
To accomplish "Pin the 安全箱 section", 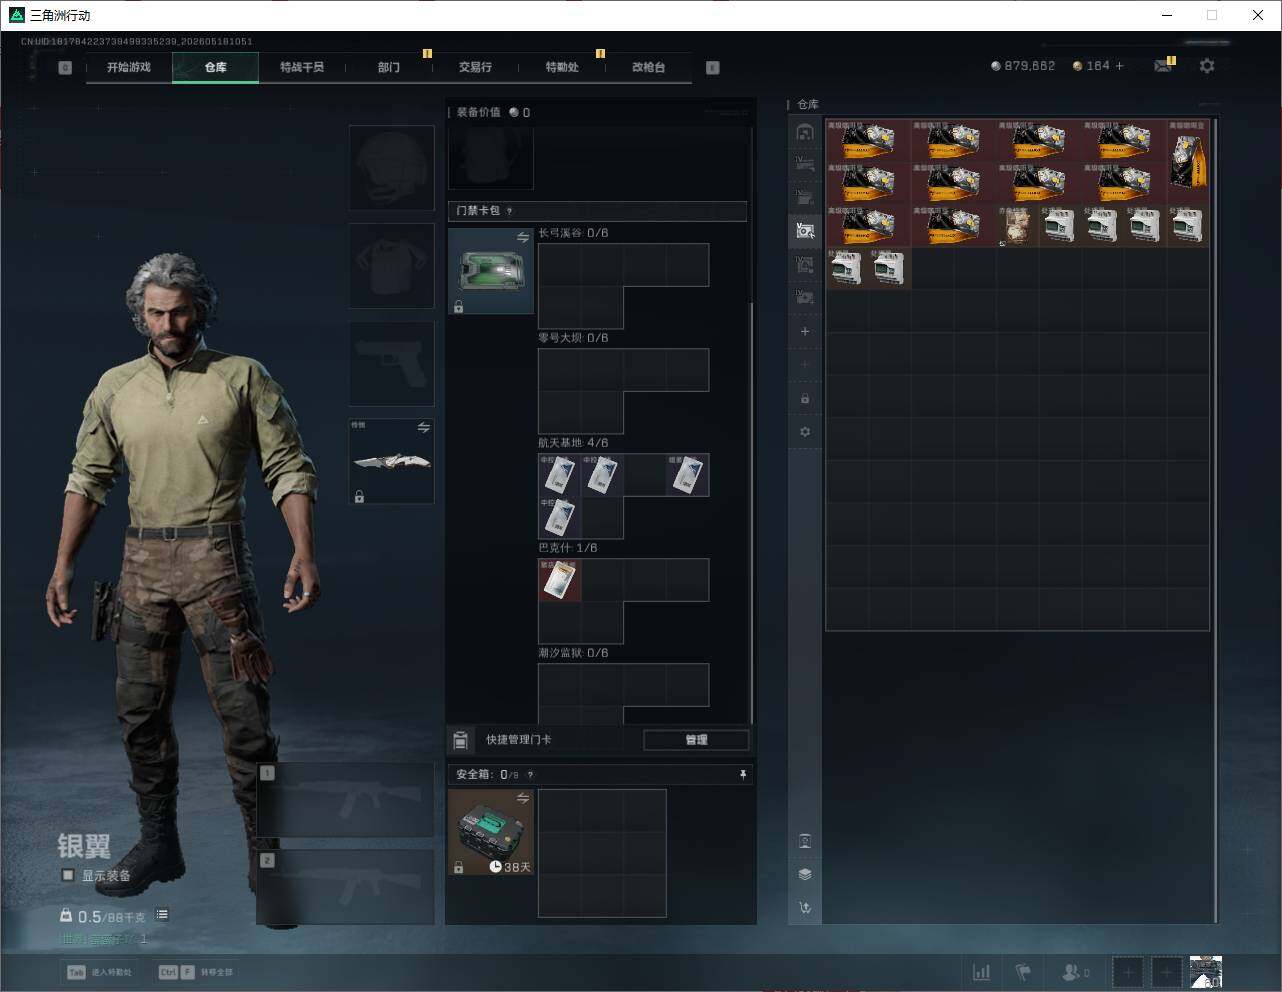I will tap(742, 774).
